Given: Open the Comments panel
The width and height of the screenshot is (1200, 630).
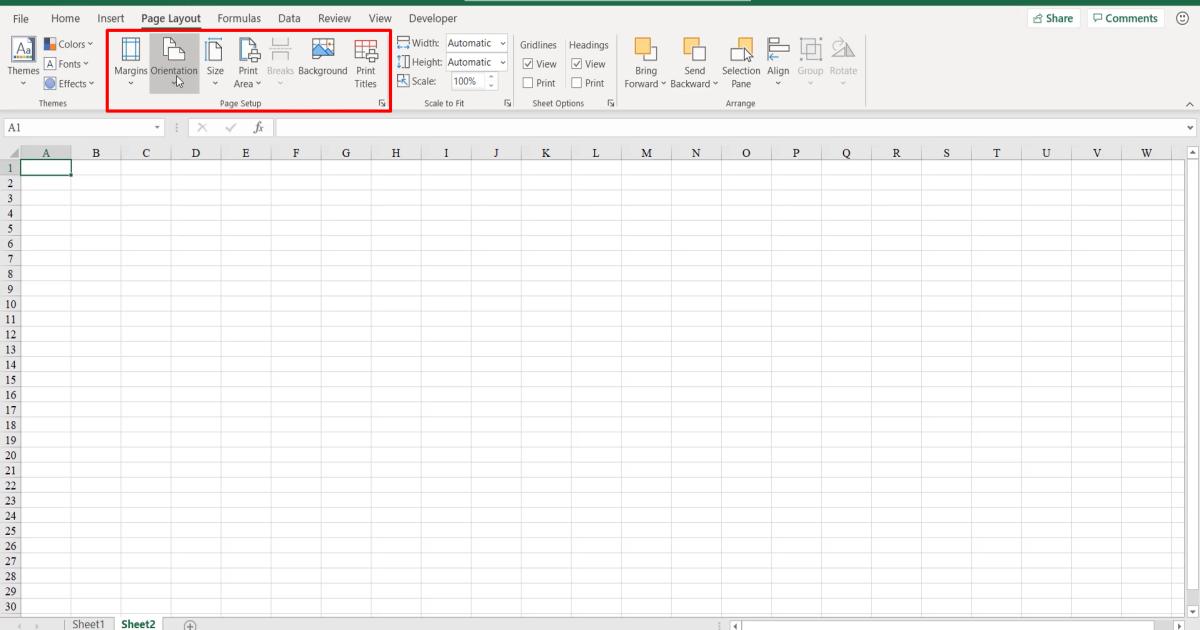Looking at the screenshot, I should 1125,17.
